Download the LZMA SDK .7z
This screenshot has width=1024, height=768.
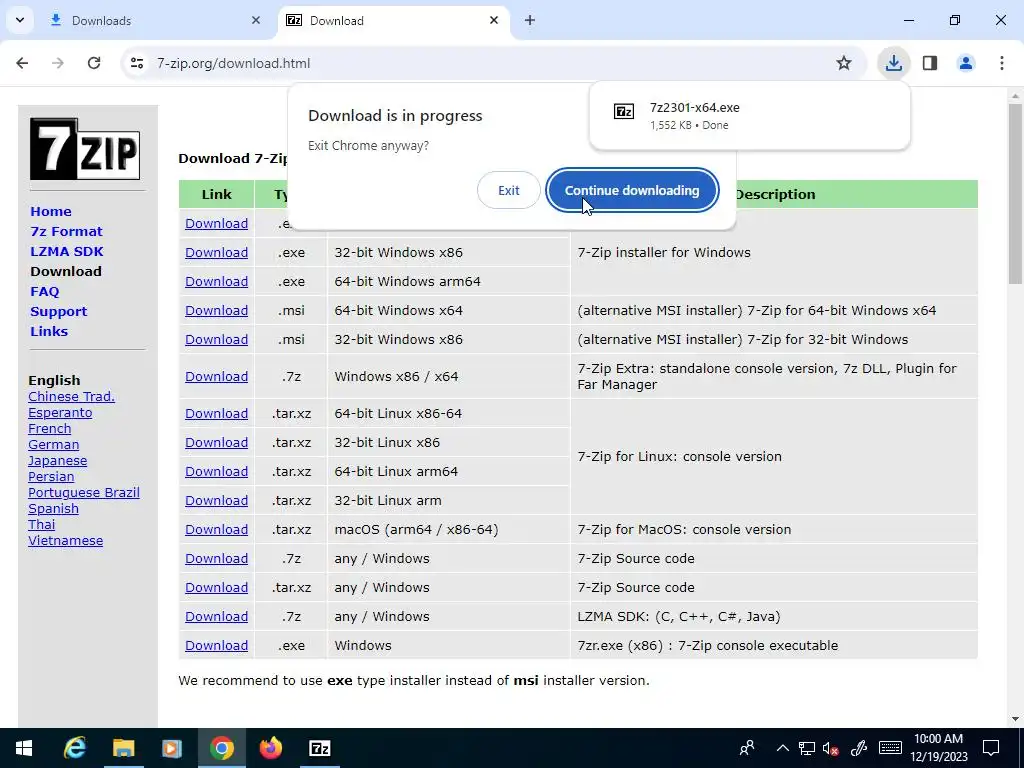[x=216, y=616]
